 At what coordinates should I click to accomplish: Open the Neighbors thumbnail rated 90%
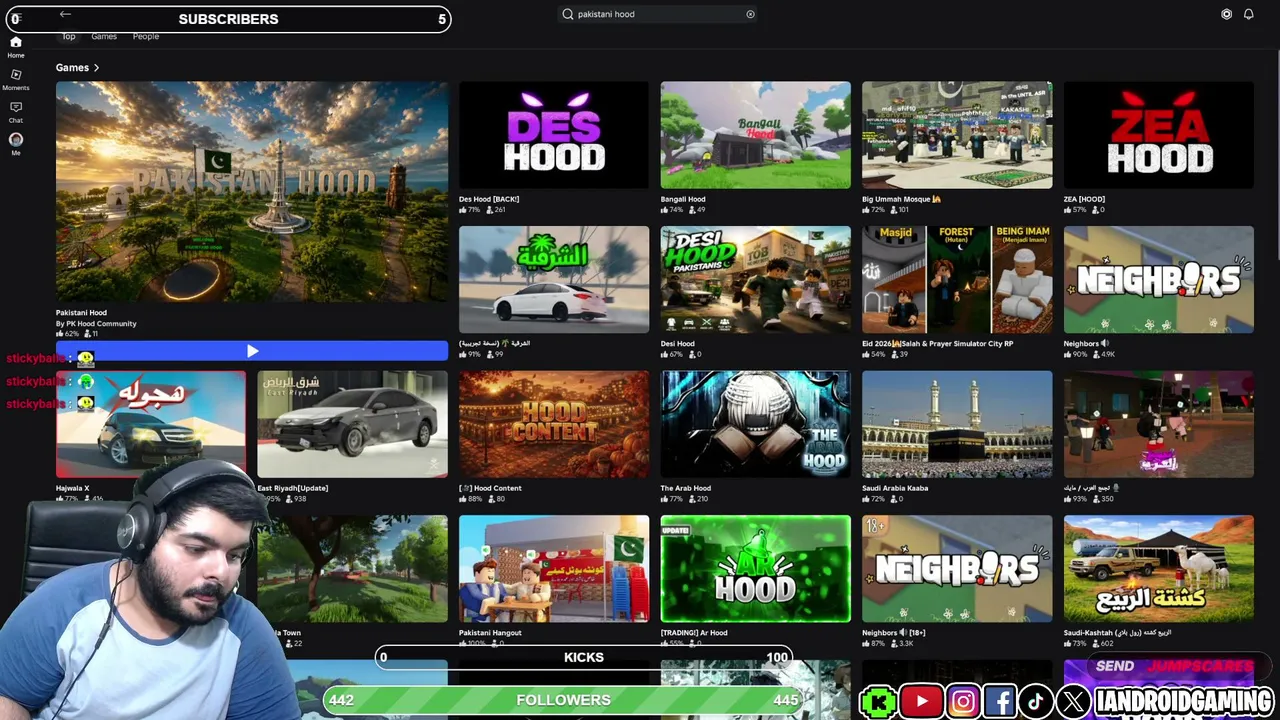pyautogui.click(x=1159, y=280)
